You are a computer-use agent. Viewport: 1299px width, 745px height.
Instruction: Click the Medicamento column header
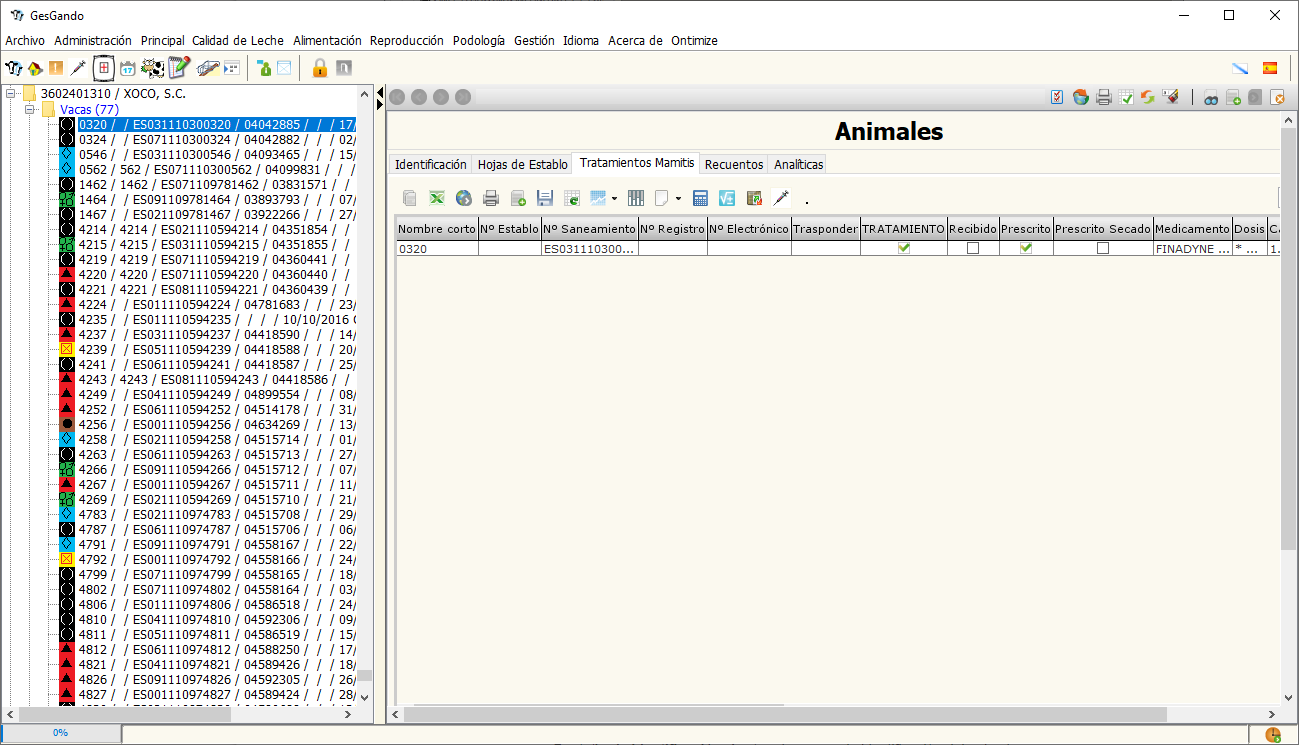(x=1193, y=229)
